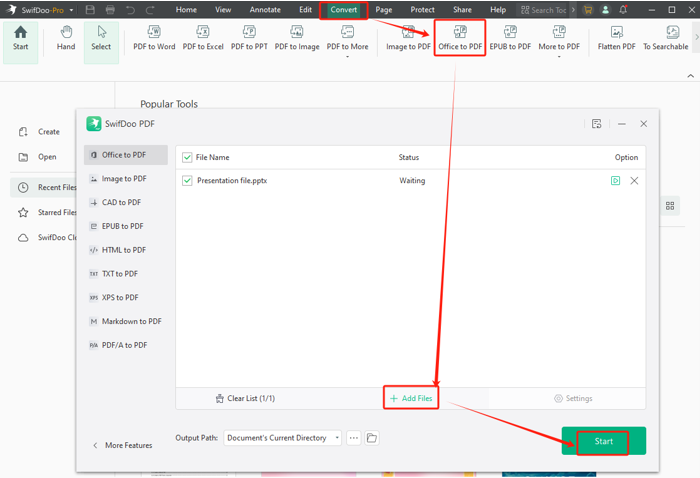Click Clear List (1/1)

coord(245,399)
